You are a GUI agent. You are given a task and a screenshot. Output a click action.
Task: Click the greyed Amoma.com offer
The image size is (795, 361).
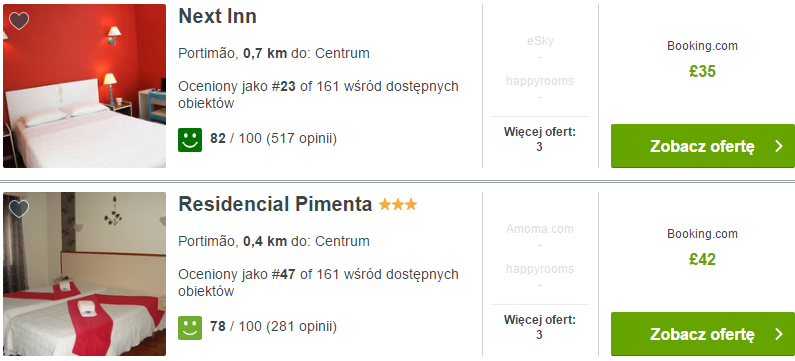(x=540, y=229)
